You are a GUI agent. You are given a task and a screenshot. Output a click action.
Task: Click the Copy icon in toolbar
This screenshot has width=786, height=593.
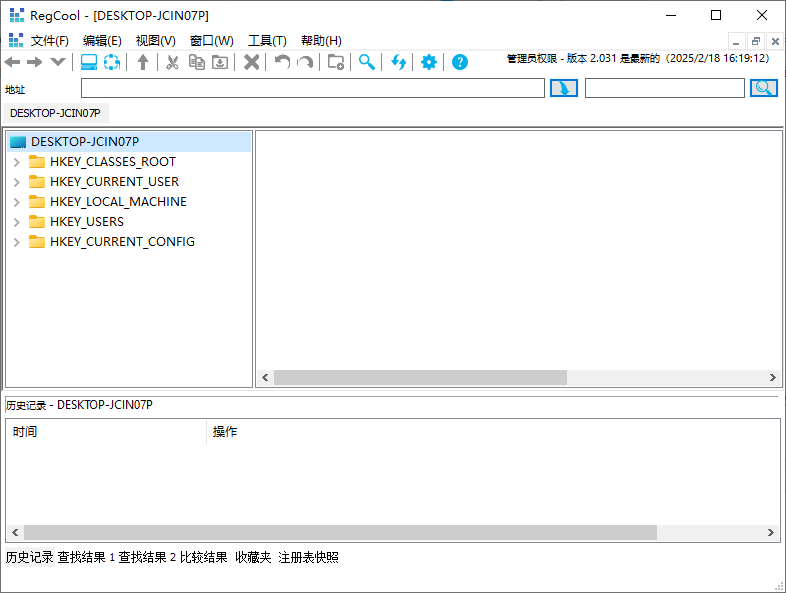(x=196, y=62)
